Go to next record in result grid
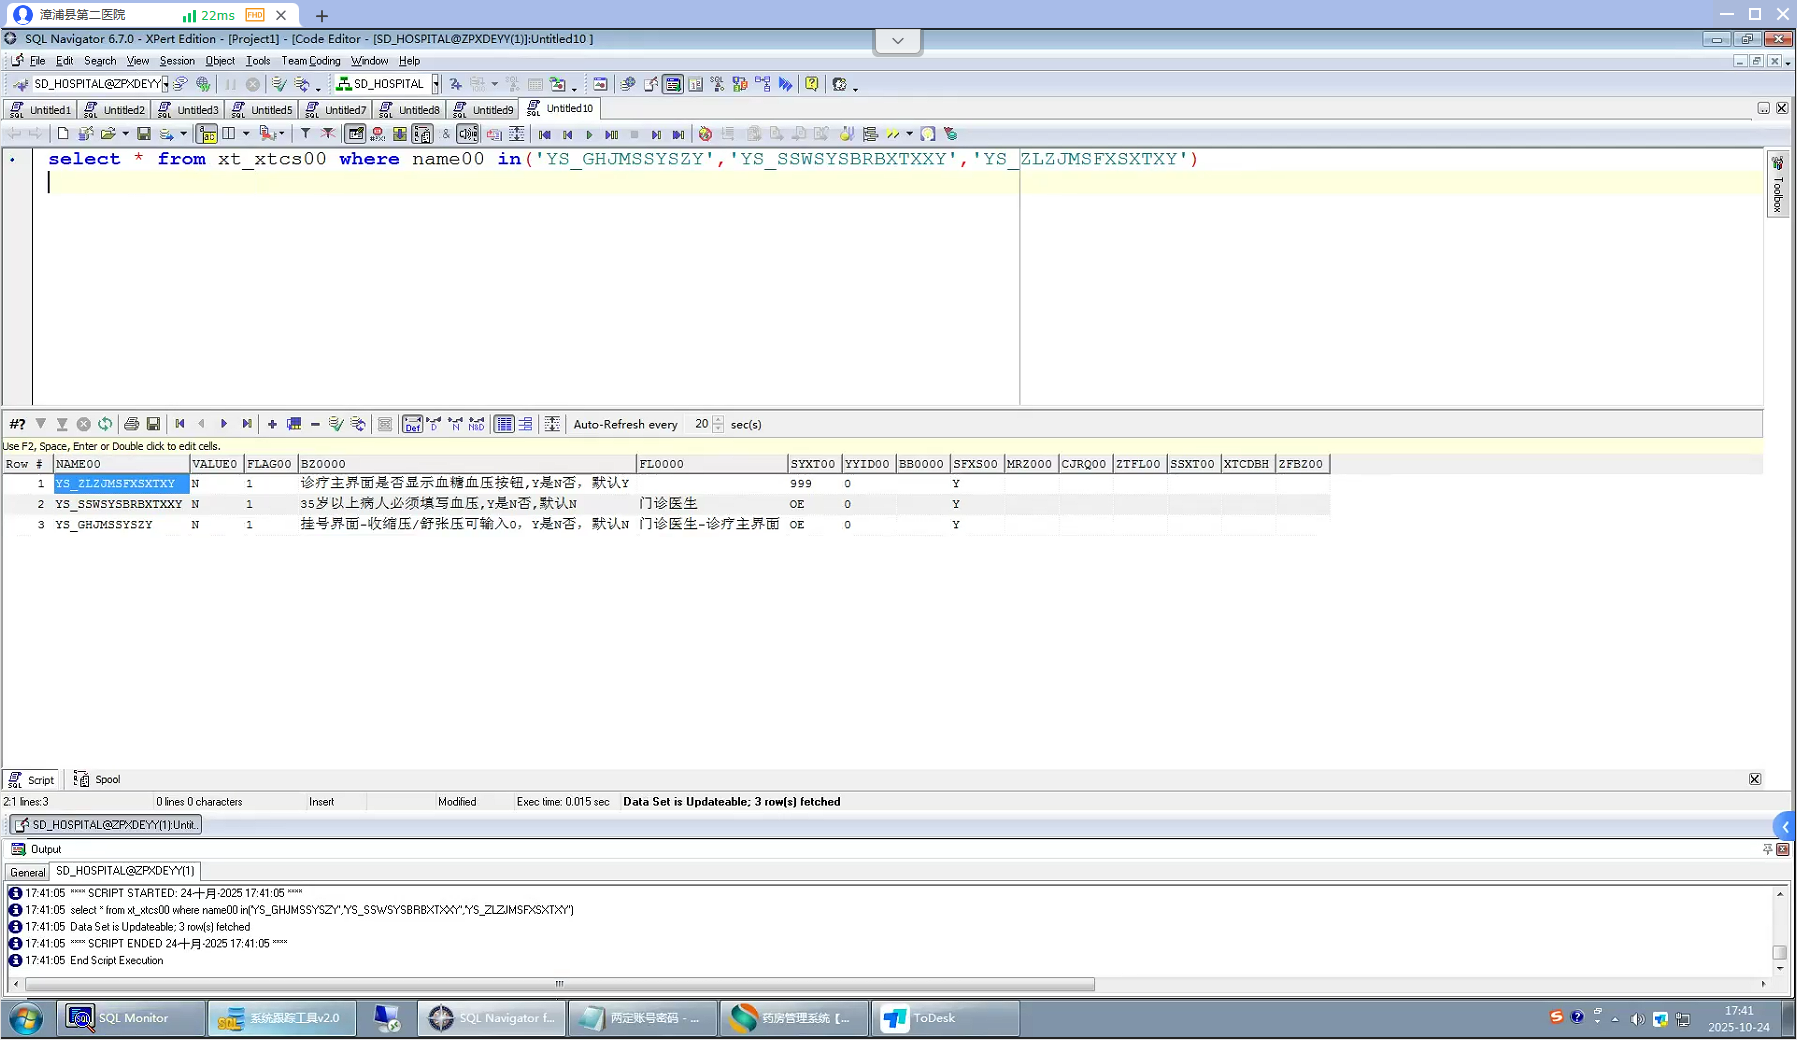 click(x=224, y=424)
